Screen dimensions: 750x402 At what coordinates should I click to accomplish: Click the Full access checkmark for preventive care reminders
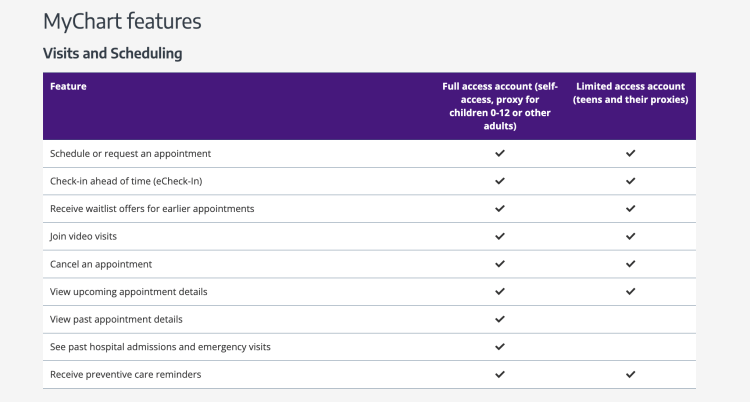point(500,374)
